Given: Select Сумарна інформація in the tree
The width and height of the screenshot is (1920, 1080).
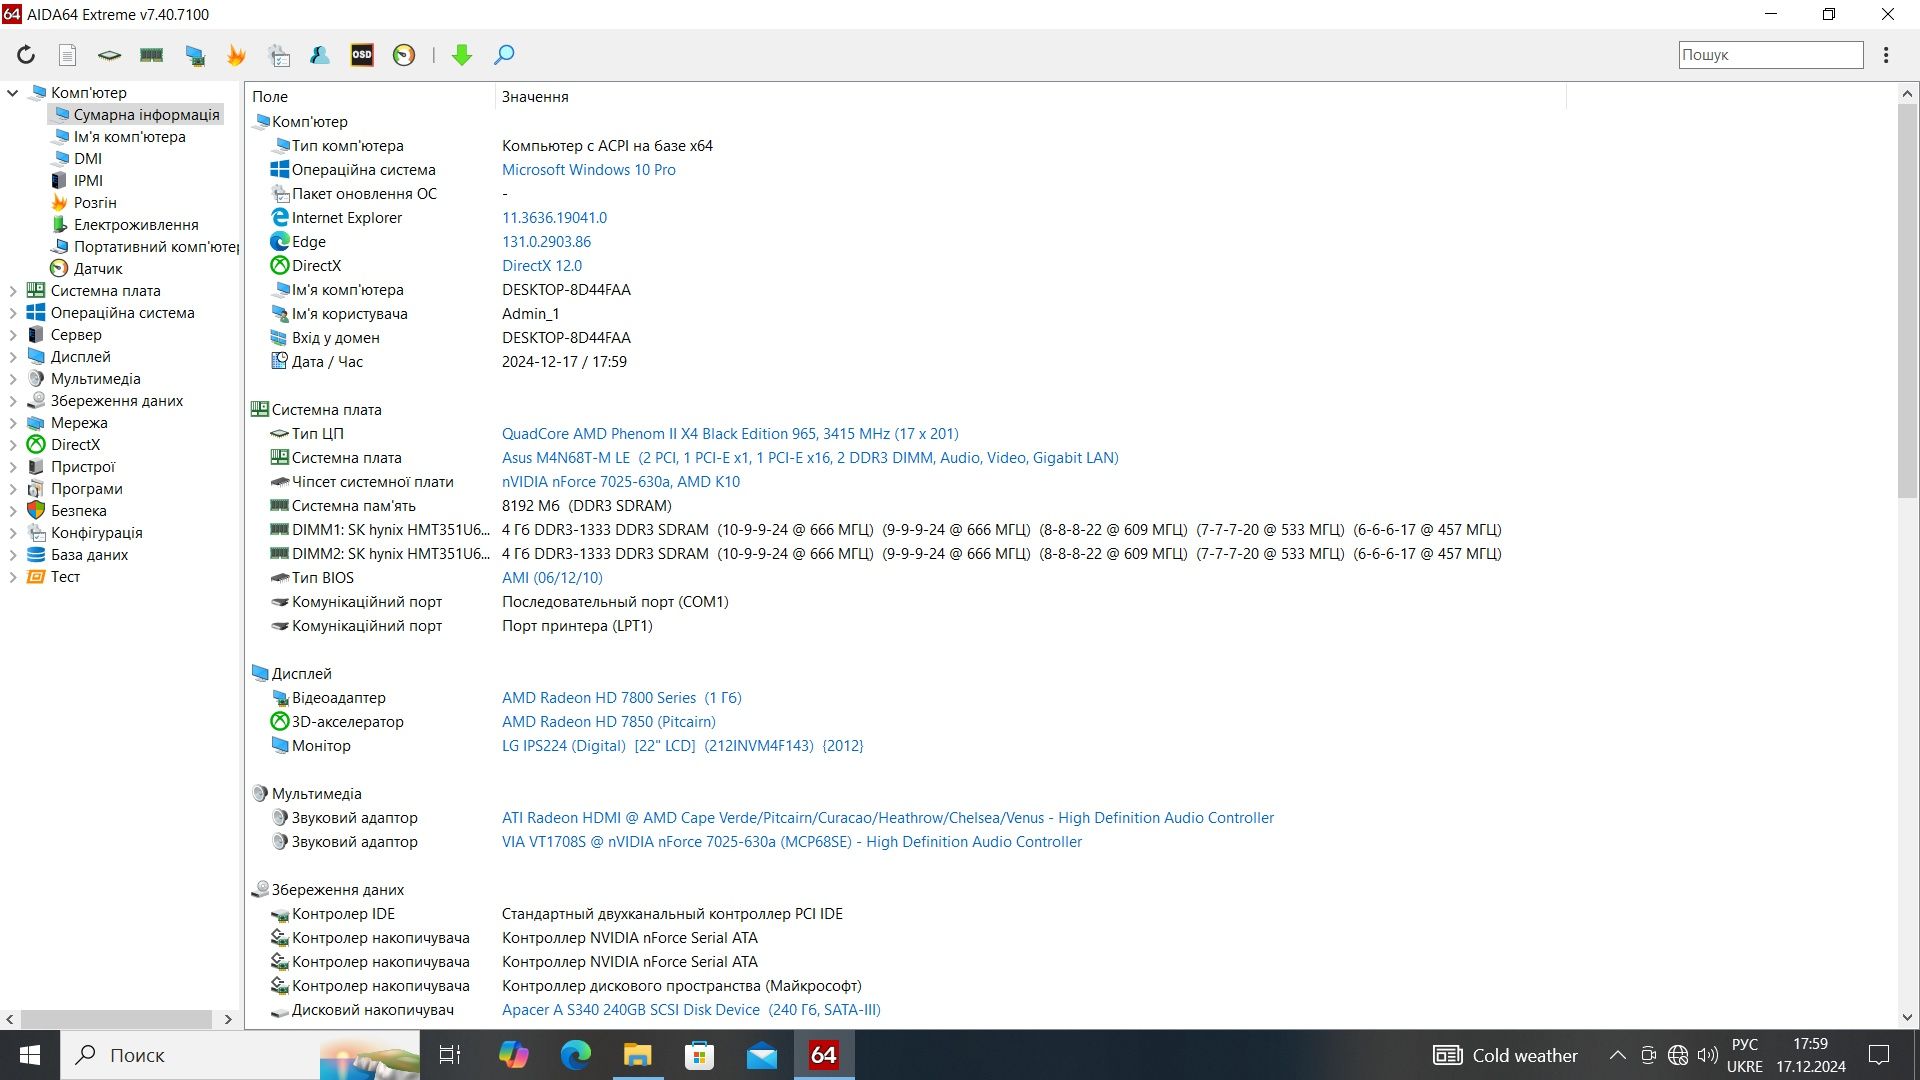Looking at the screenshot, I should 146,115.
